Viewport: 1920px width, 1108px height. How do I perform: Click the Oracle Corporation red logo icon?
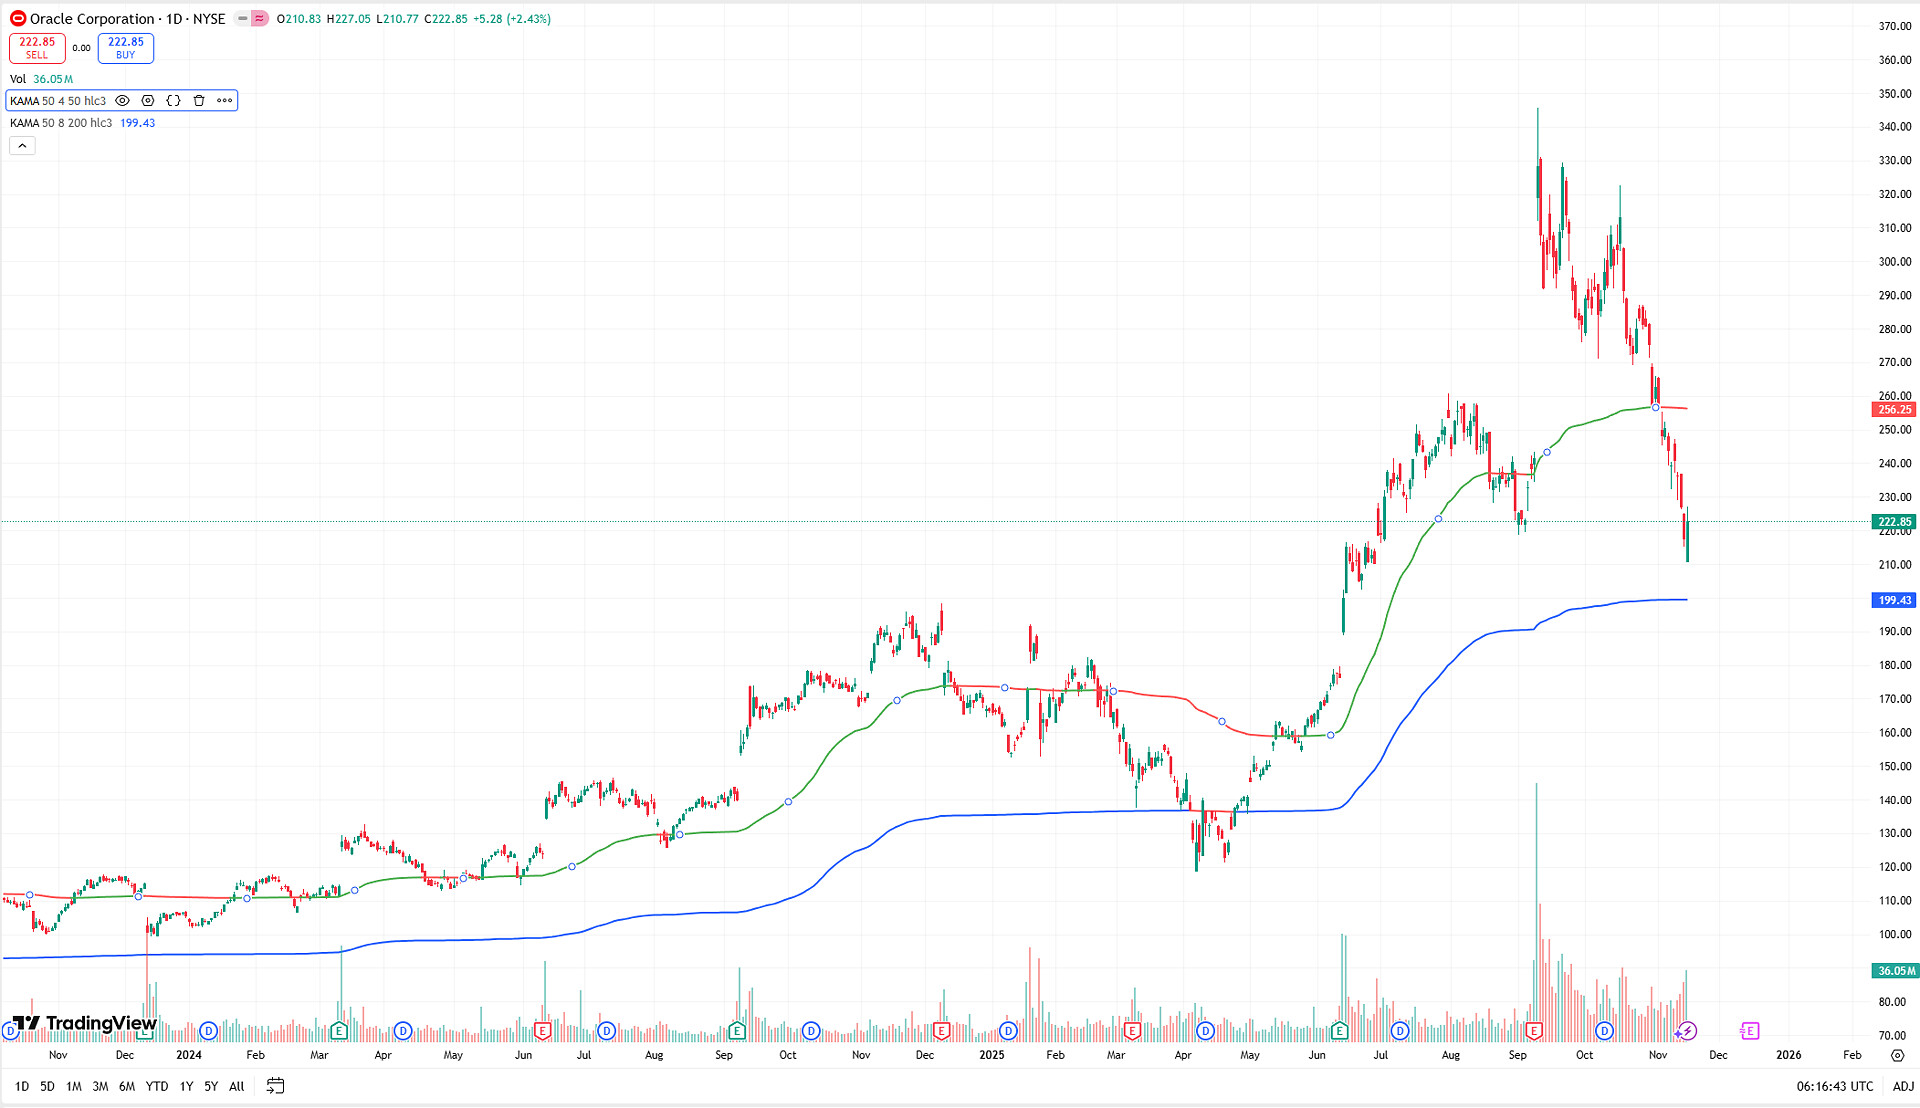[18, 19]
